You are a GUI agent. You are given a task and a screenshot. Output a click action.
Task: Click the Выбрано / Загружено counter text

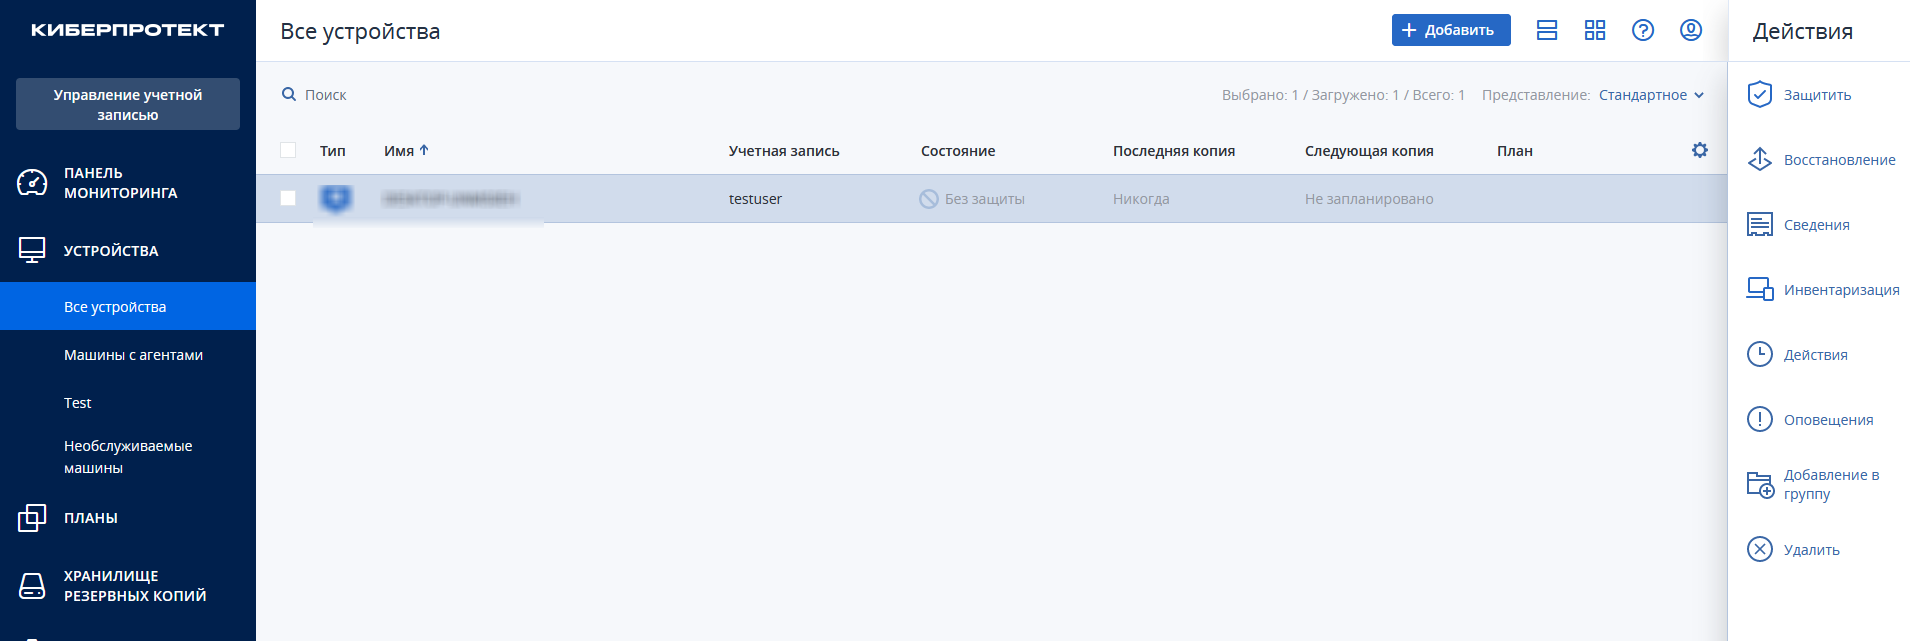click(1343, 95)
